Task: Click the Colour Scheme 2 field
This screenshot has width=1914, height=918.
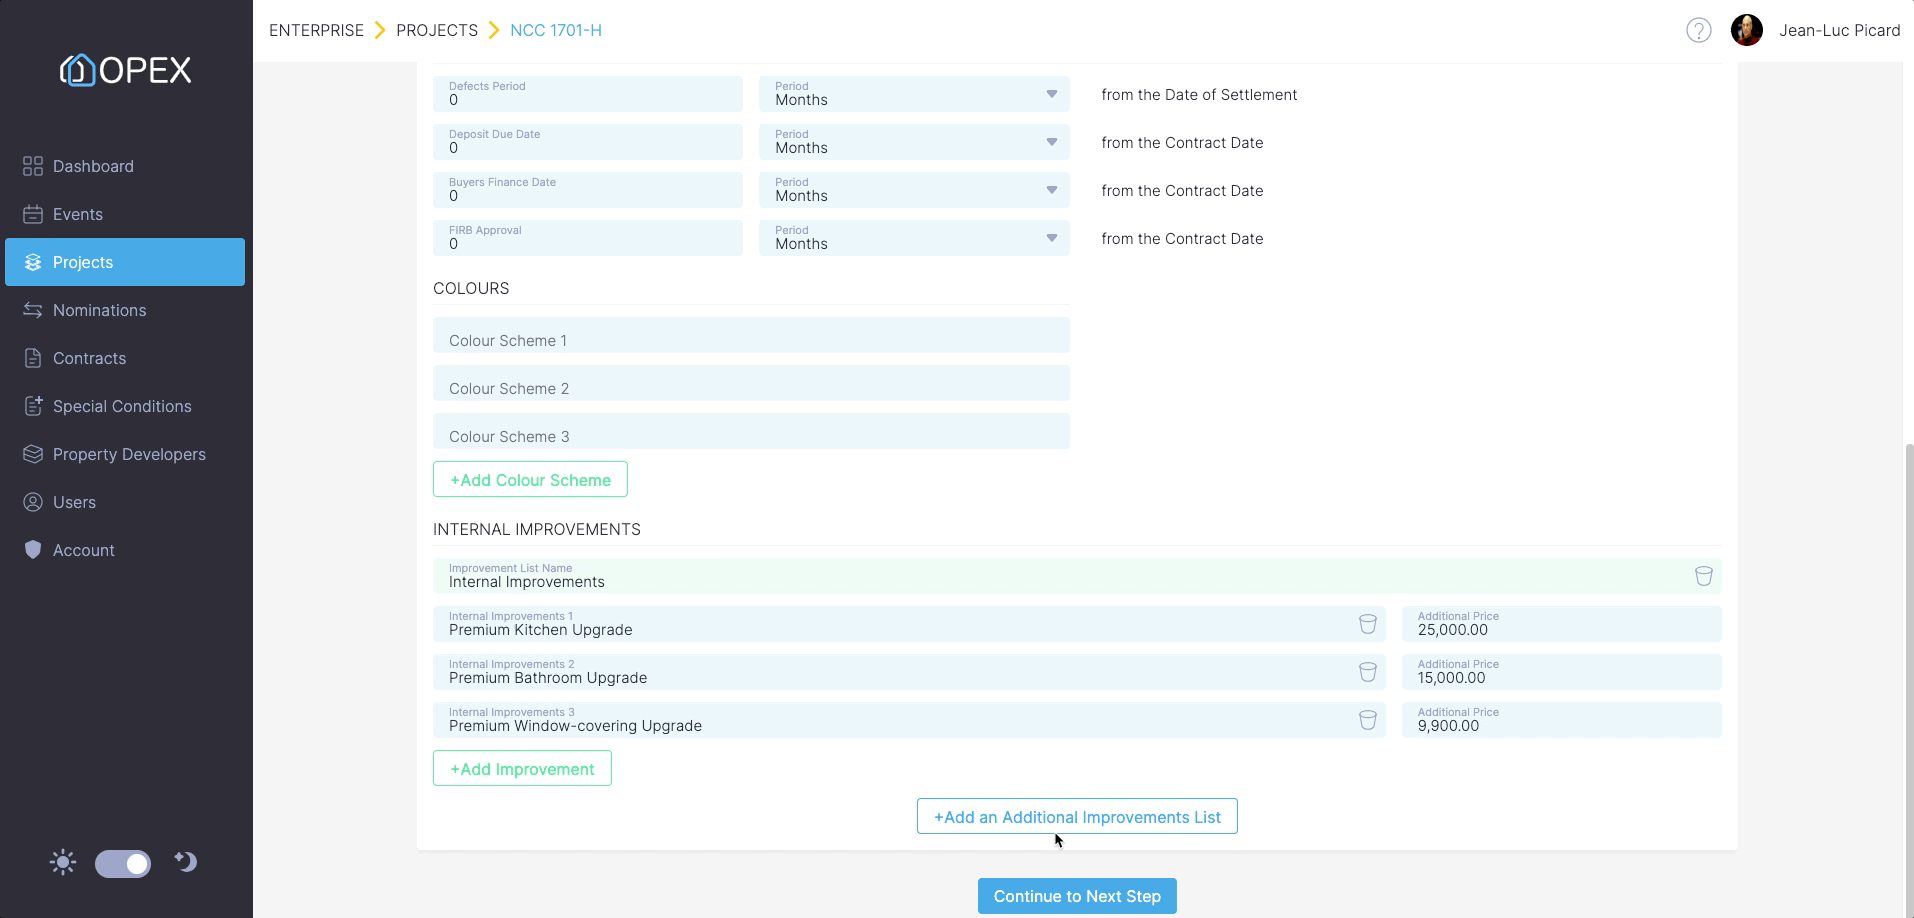Action: (751, 383)
